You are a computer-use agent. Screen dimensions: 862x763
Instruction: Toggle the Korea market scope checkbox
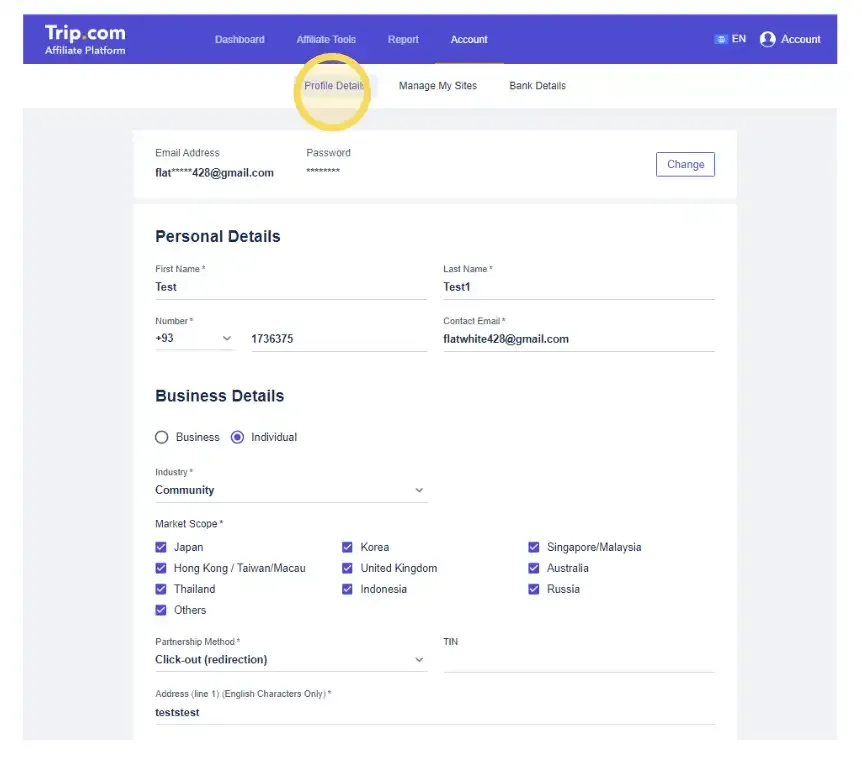pos(347,547)
